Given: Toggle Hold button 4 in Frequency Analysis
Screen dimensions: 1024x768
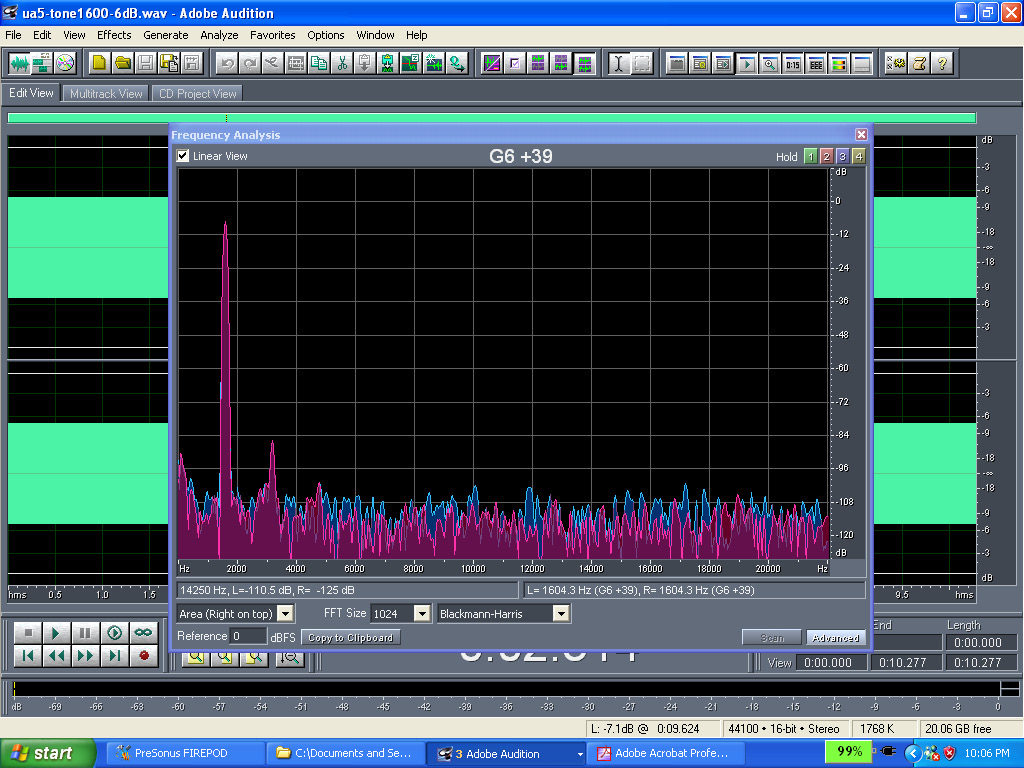Looking at the screenshot, I should click(858, 156).
